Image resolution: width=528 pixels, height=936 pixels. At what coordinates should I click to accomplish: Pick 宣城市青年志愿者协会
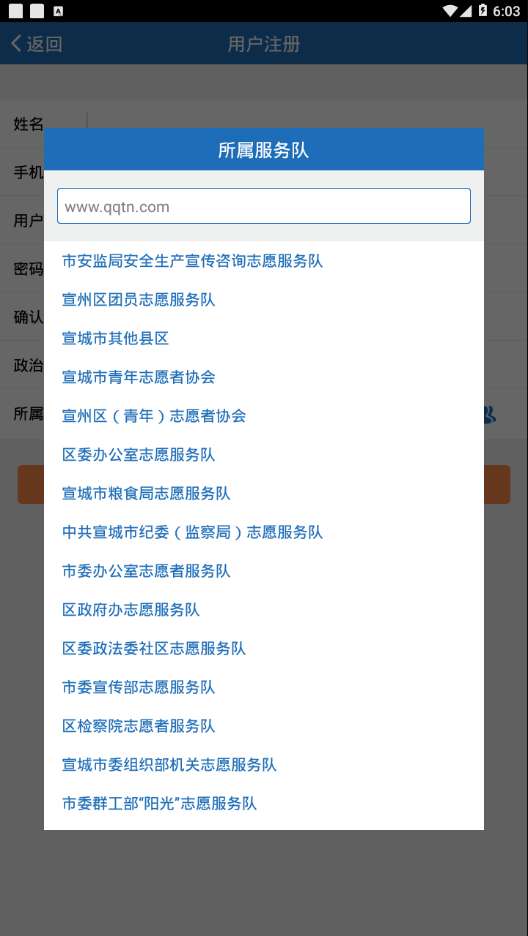tap(264, 377)
